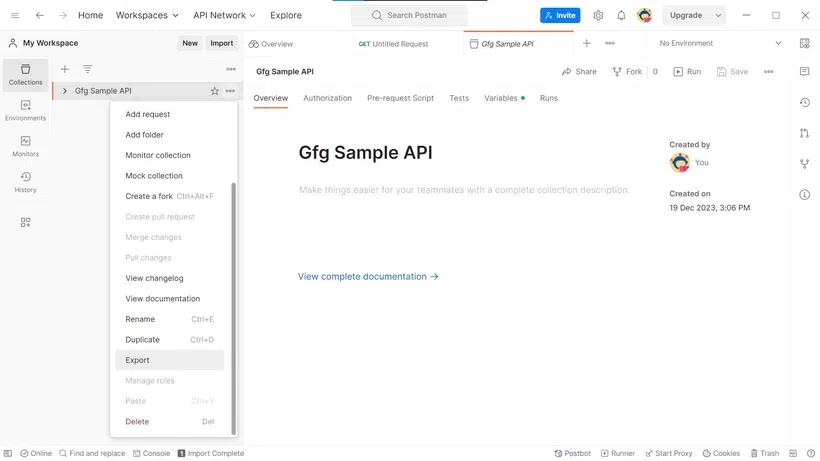Select Export from context menu

[169, 360]
